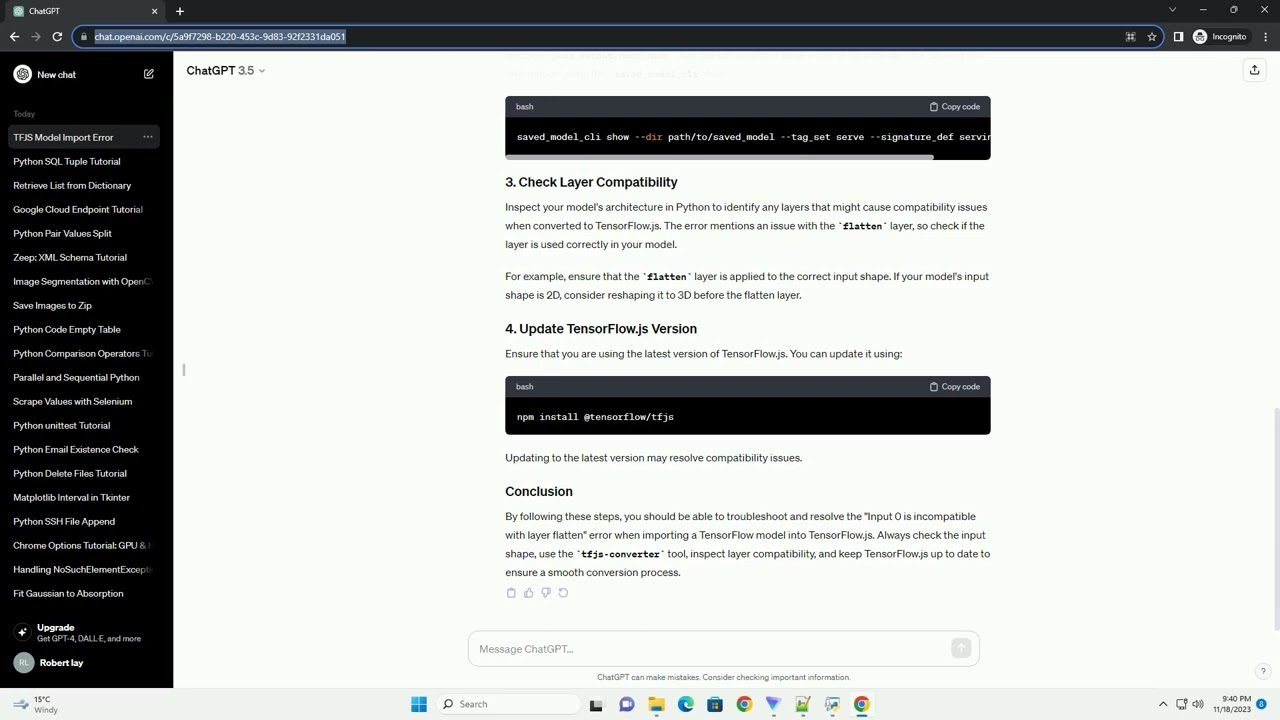Copy the response with clipboard icon
1280x720 pixels.
click(x=511, y=593)
